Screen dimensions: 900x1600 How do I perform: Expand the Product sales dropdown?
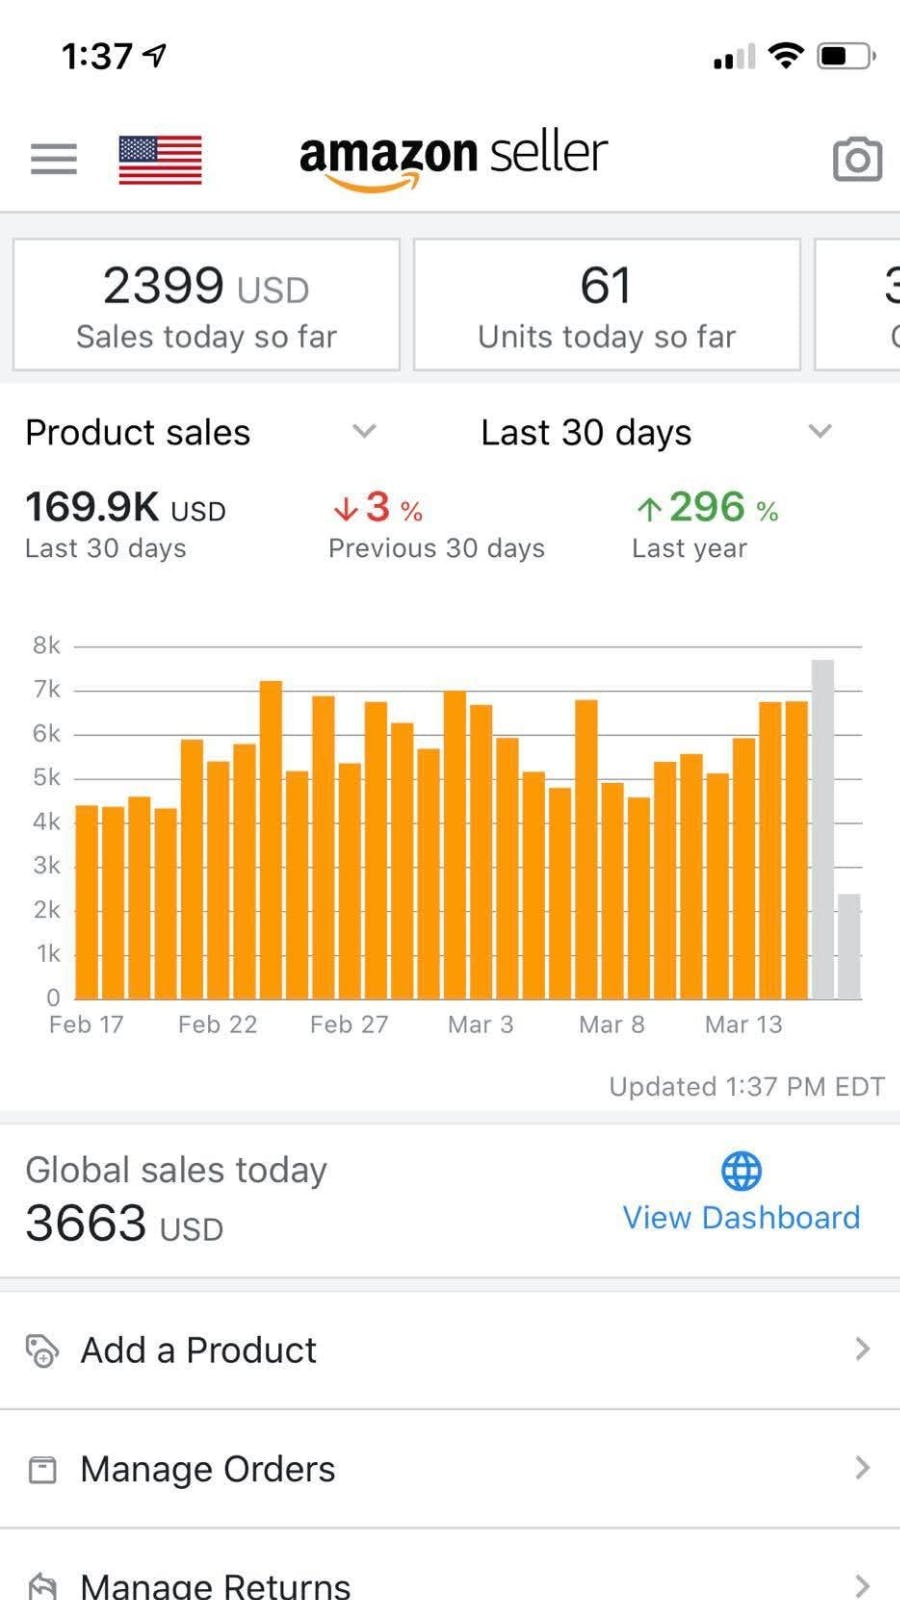coord(364,431)
